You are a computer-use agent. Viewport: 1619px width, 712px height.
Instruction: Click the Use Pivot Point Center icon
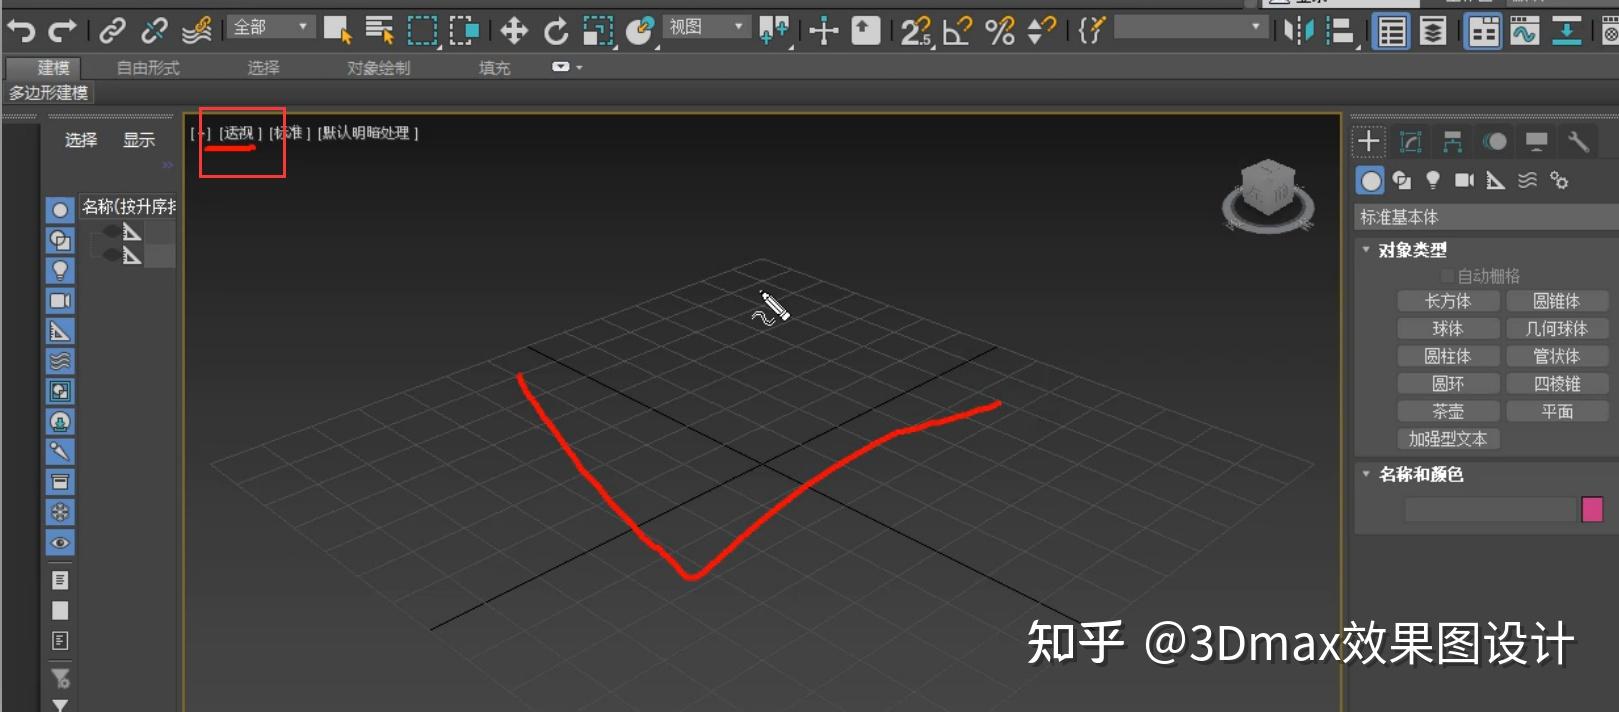[774, 31]
